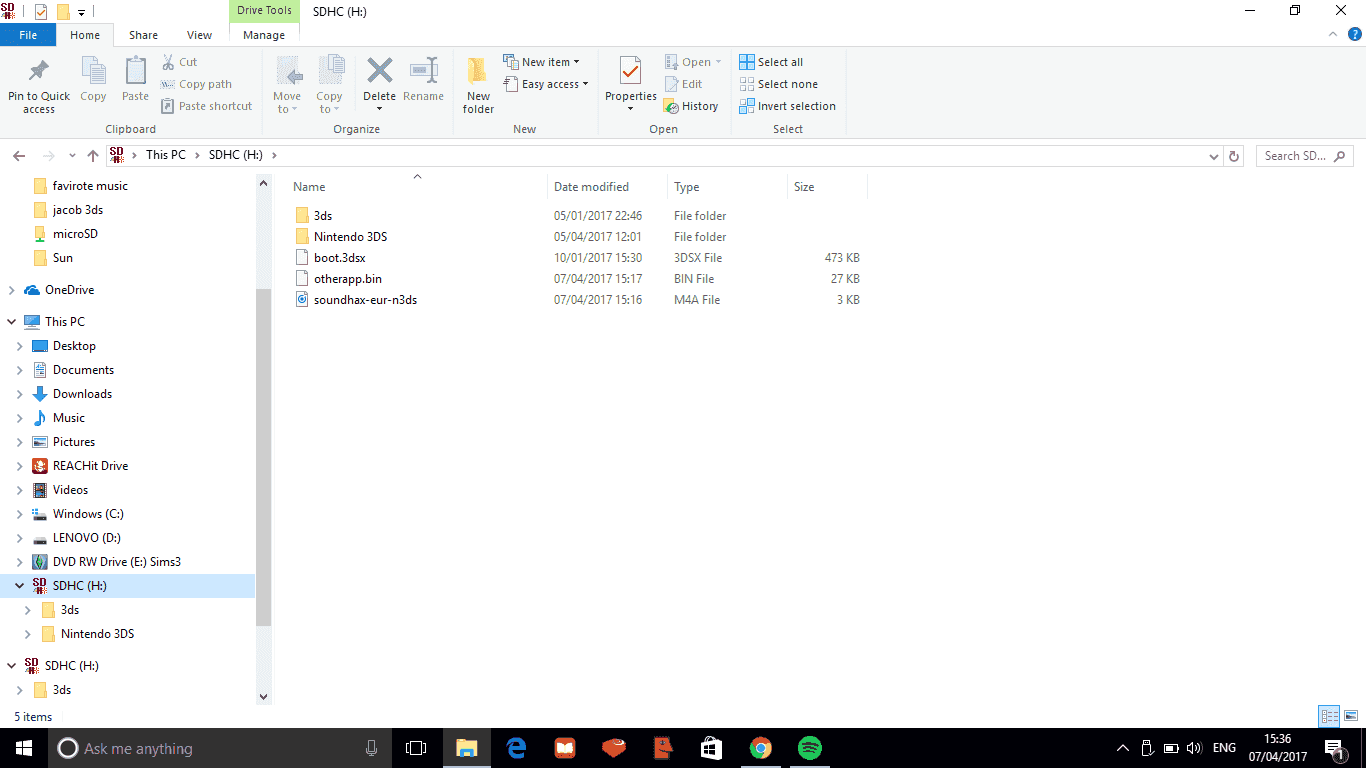The image size is (1366, 768).
Task: Open the New item dropdown
Action: pyautogui.click(x=541, y=62)
